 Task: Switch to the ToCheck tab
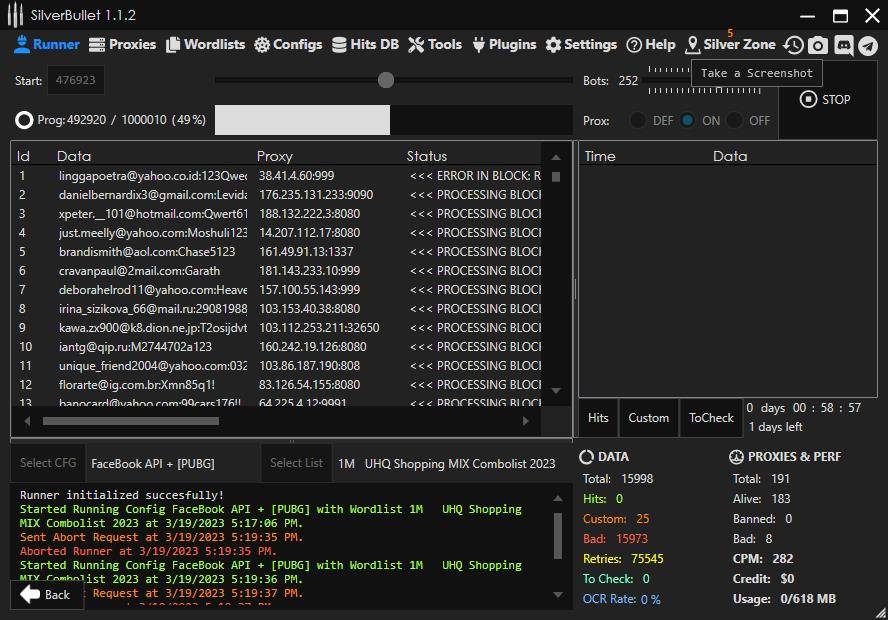point(711,418)
